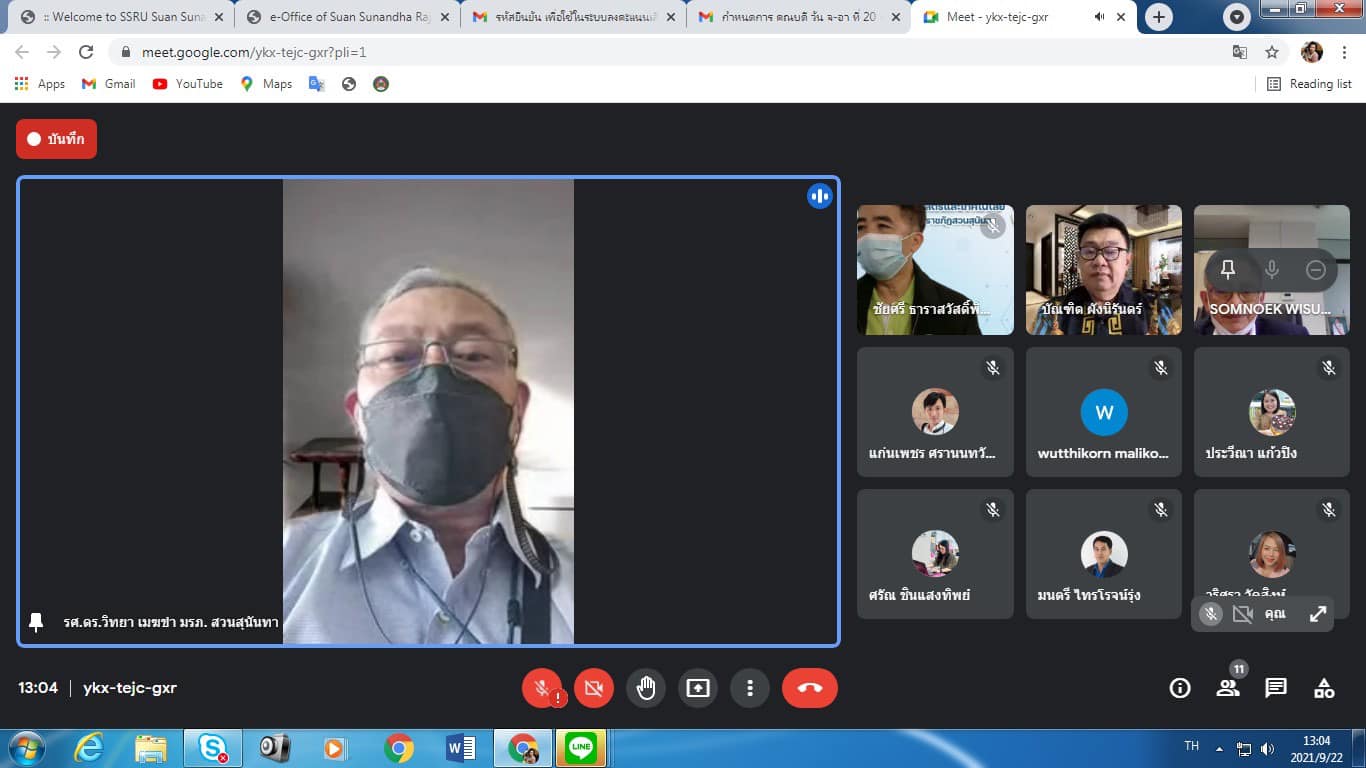
Task: Open the Chrome profile dropdown arrow by the tabs
Action: (1237, 17)
